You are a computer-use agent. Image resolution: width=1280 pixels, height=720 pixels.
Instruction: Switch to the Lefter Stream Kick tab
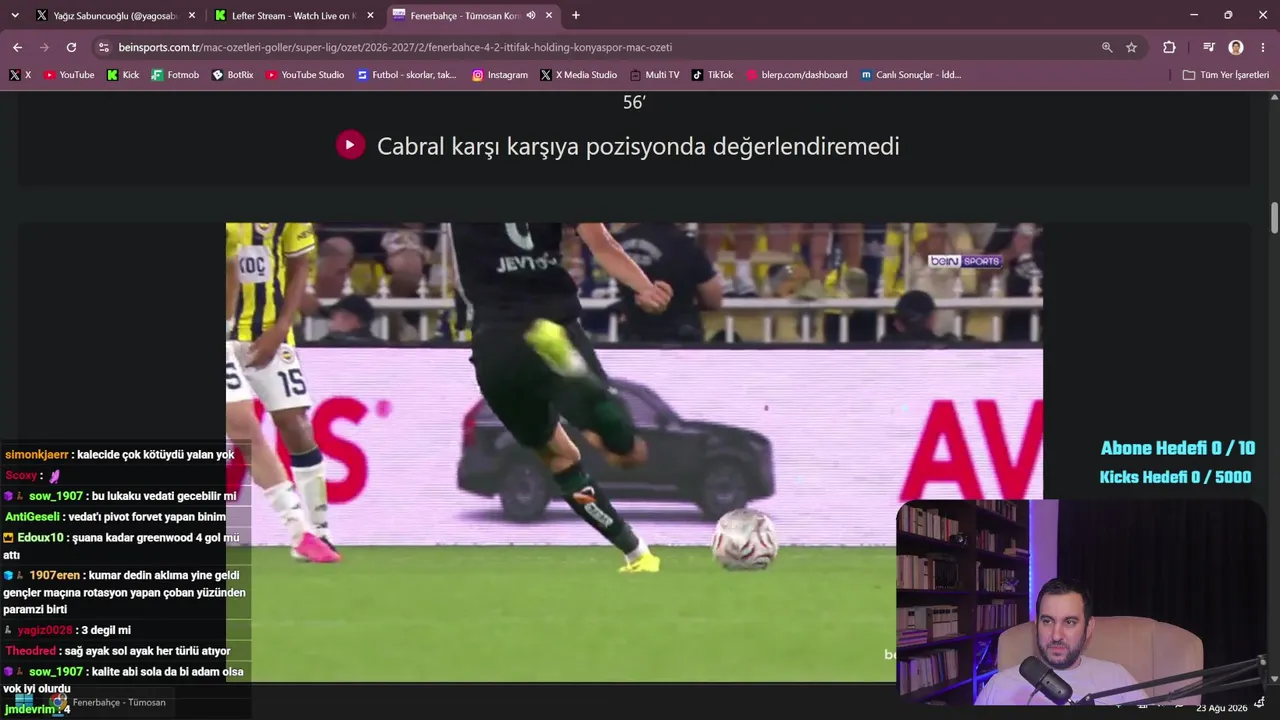[x=294, y=15]
